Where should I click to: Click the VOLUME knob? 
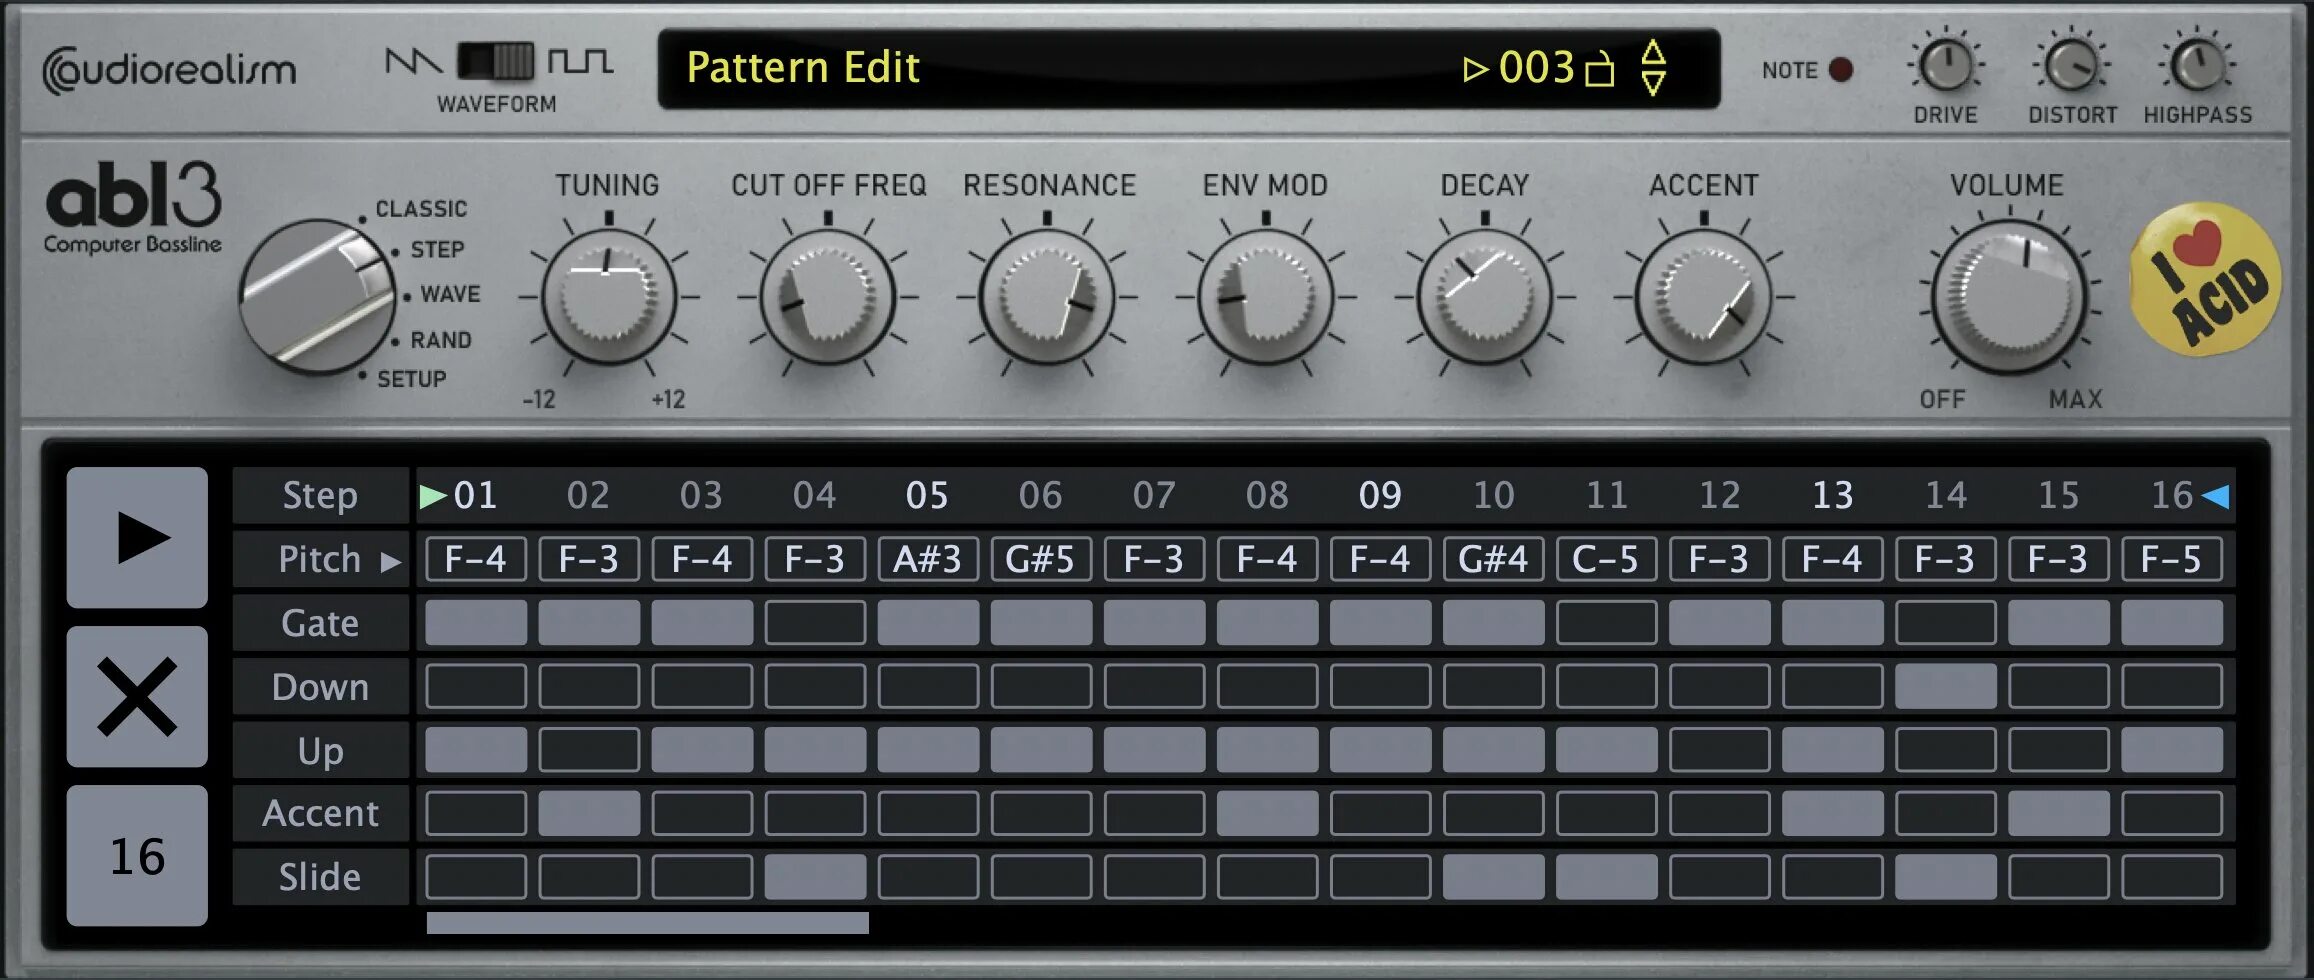(2010, 297)
